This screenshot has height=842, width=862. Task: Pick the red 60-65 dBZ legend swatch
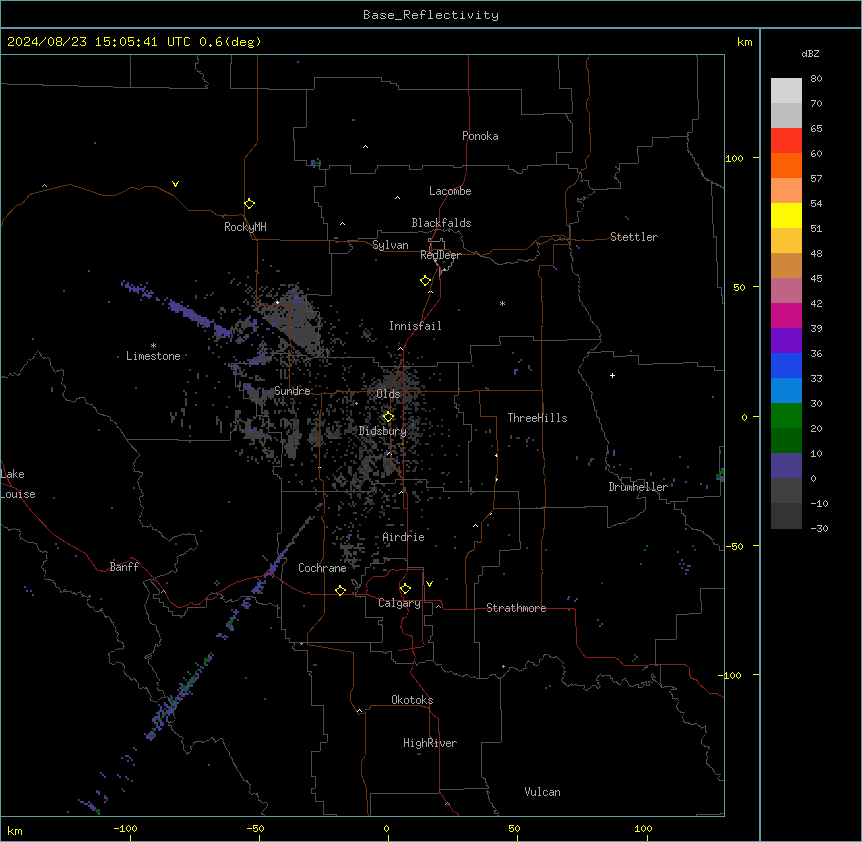click(x=786, y=140)
